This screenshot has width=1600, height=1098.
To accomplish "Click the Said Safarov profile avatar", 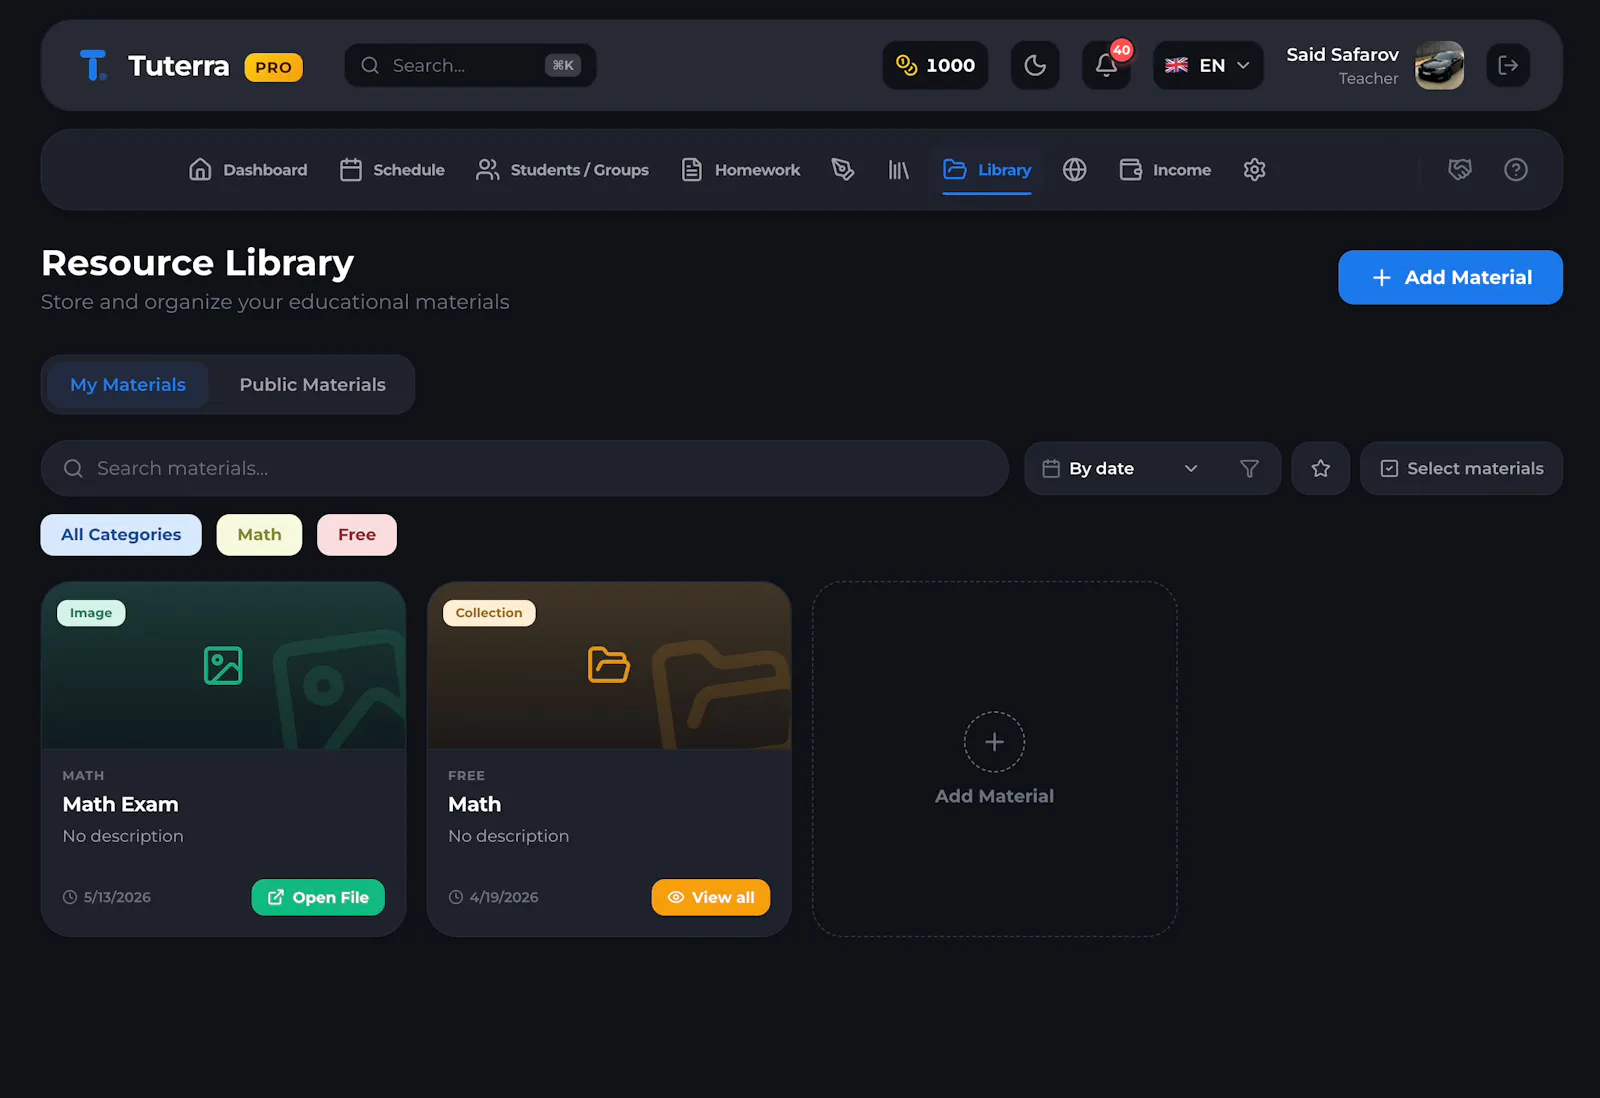I will [x=1439, y=65].
